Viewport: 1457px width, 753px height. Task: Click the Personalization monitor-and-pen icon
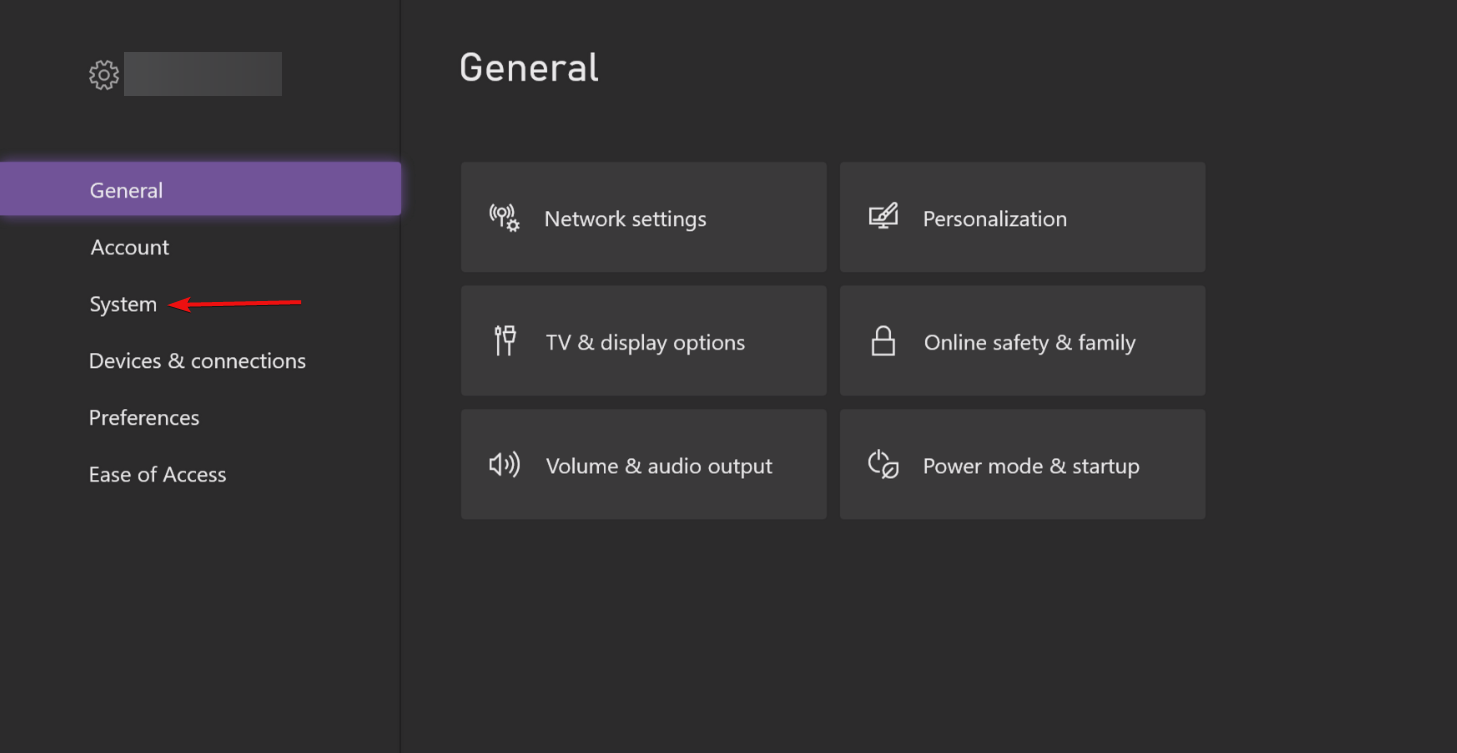pos(883,217)
